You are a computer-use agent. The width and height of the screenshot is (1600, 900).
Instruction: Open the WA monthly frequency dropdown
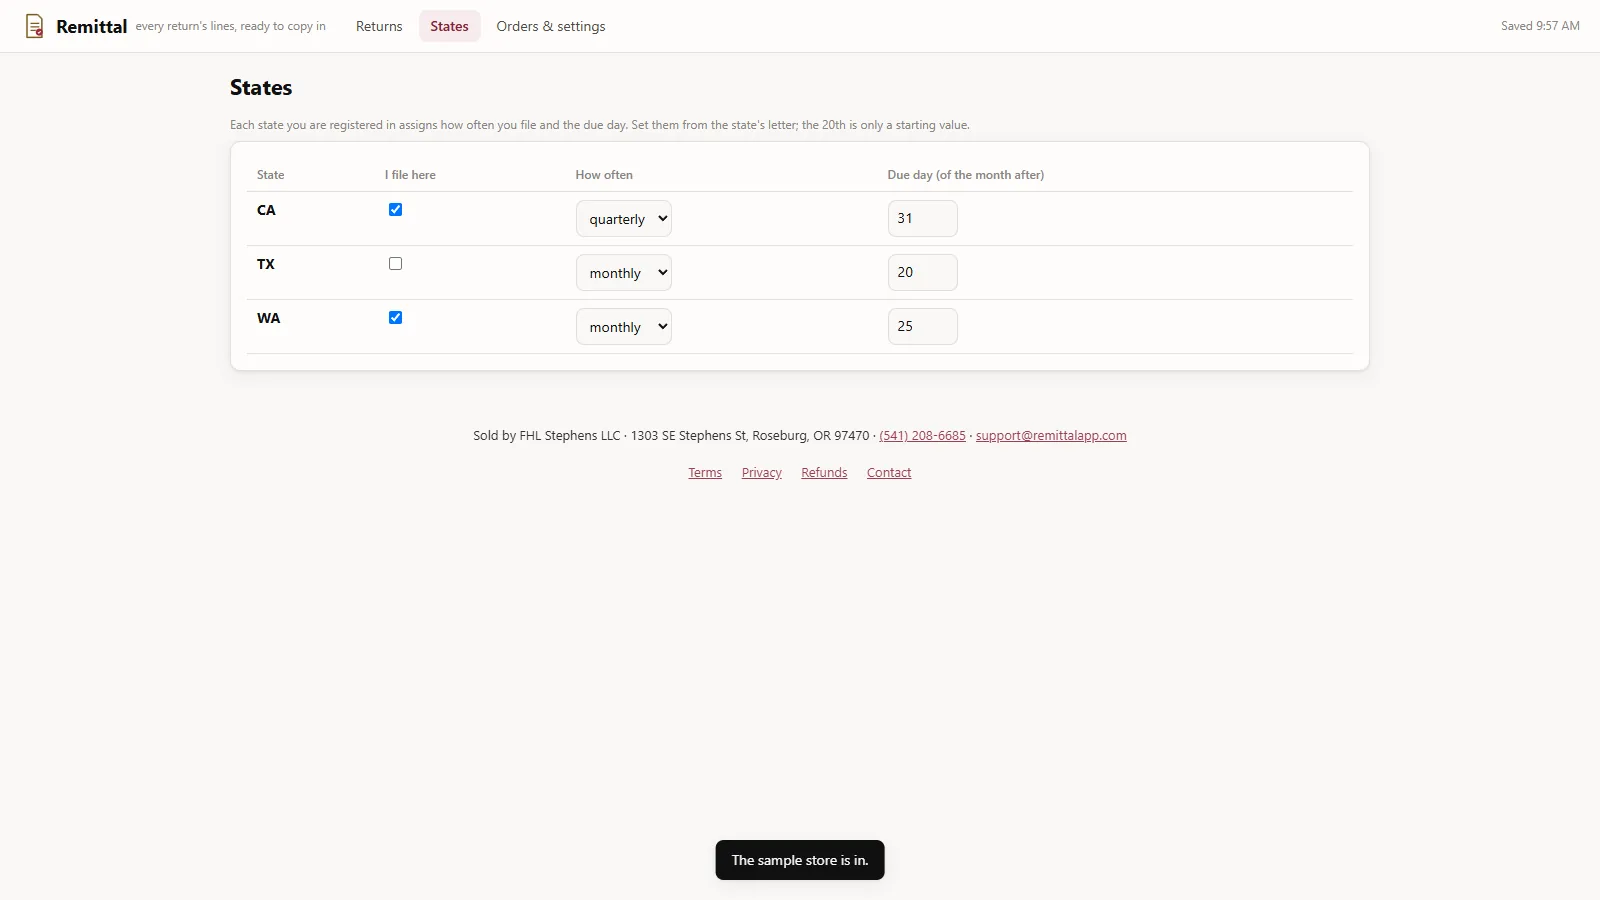click(x=623, y=327)
